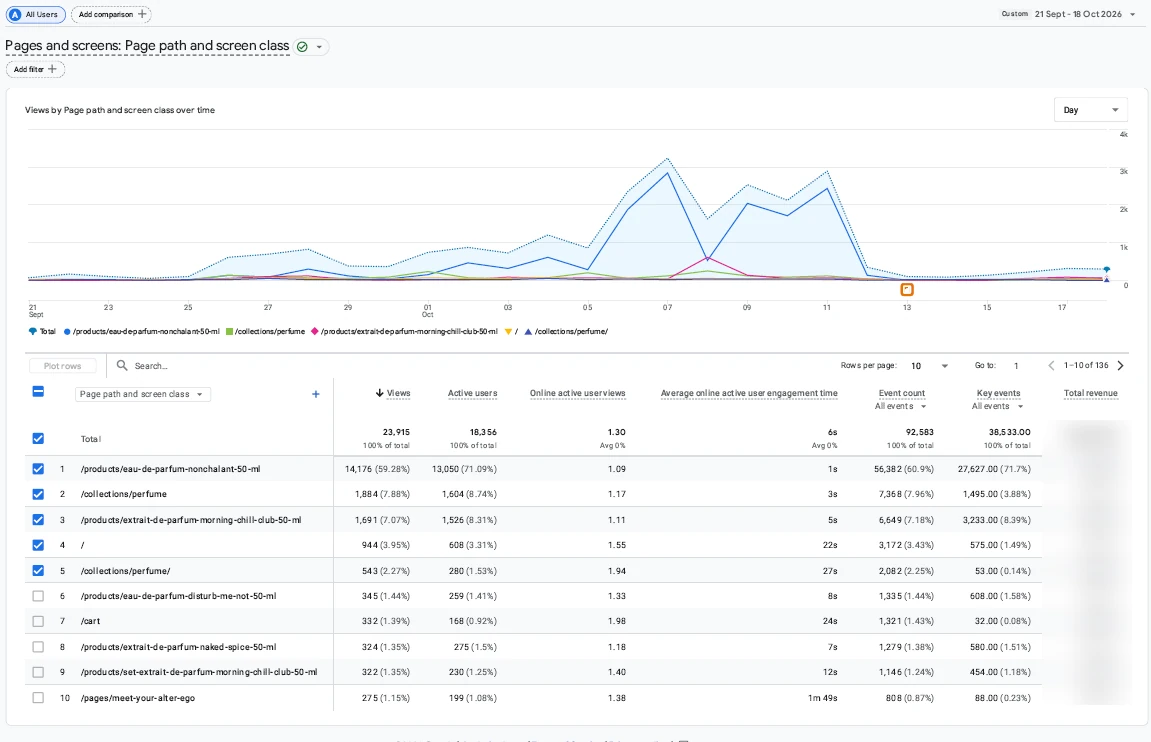This screenshot has height=742, width=1151.
Task: Click the Add filter button
Action: click(x=35, y=69)
